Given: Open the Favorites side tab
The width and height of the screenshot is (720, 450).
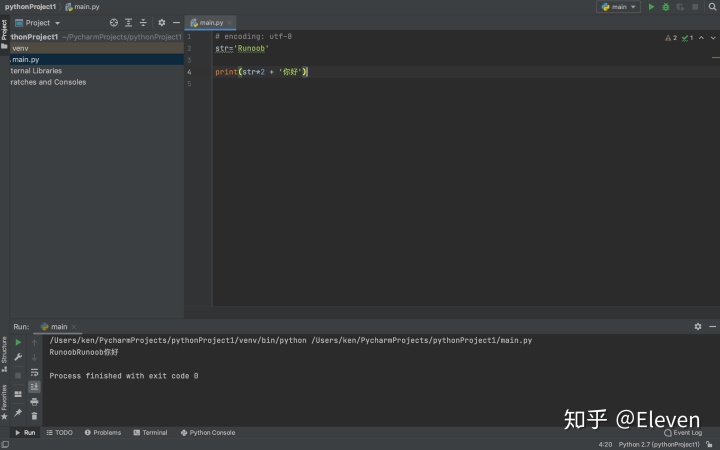Looking at the screenshot, I should click(5, 402).
